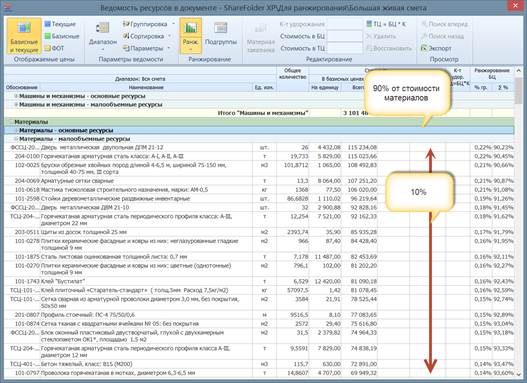
Task: Click the Обоснование column header
Action: click(x=22, y=87)
